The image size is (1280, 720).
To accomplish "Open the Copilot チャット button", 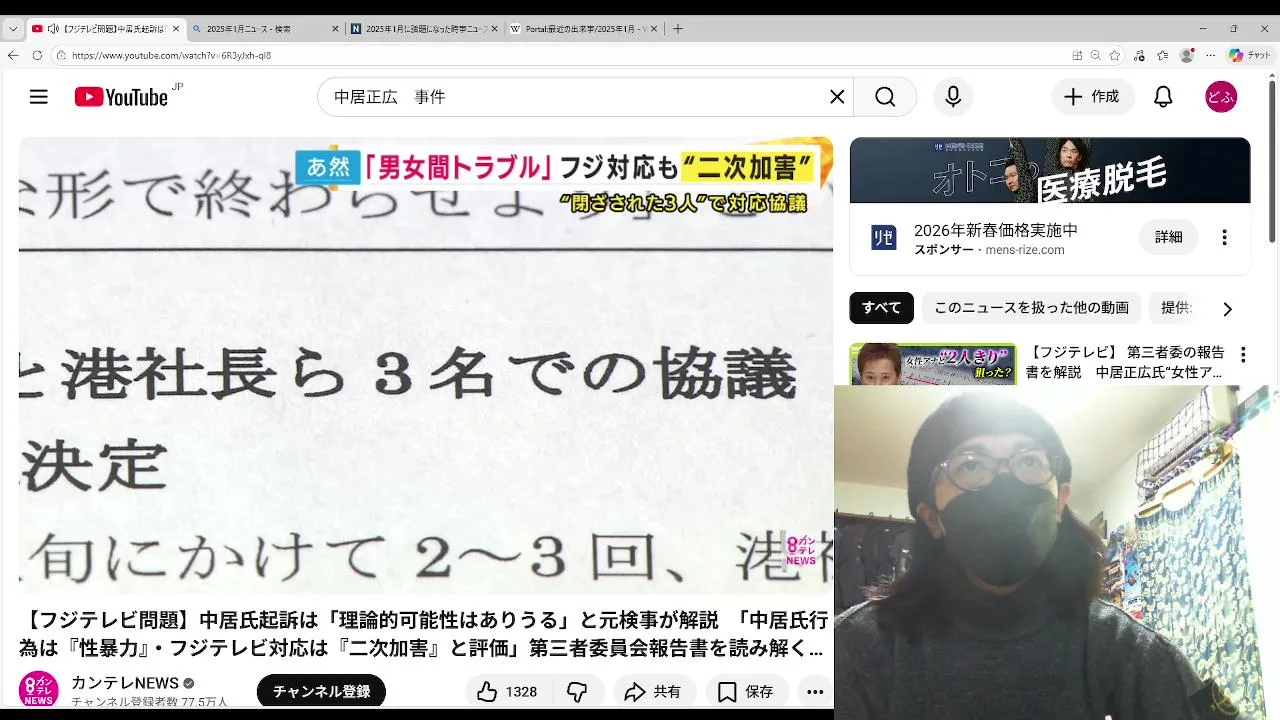I will tap(1250, 55).
